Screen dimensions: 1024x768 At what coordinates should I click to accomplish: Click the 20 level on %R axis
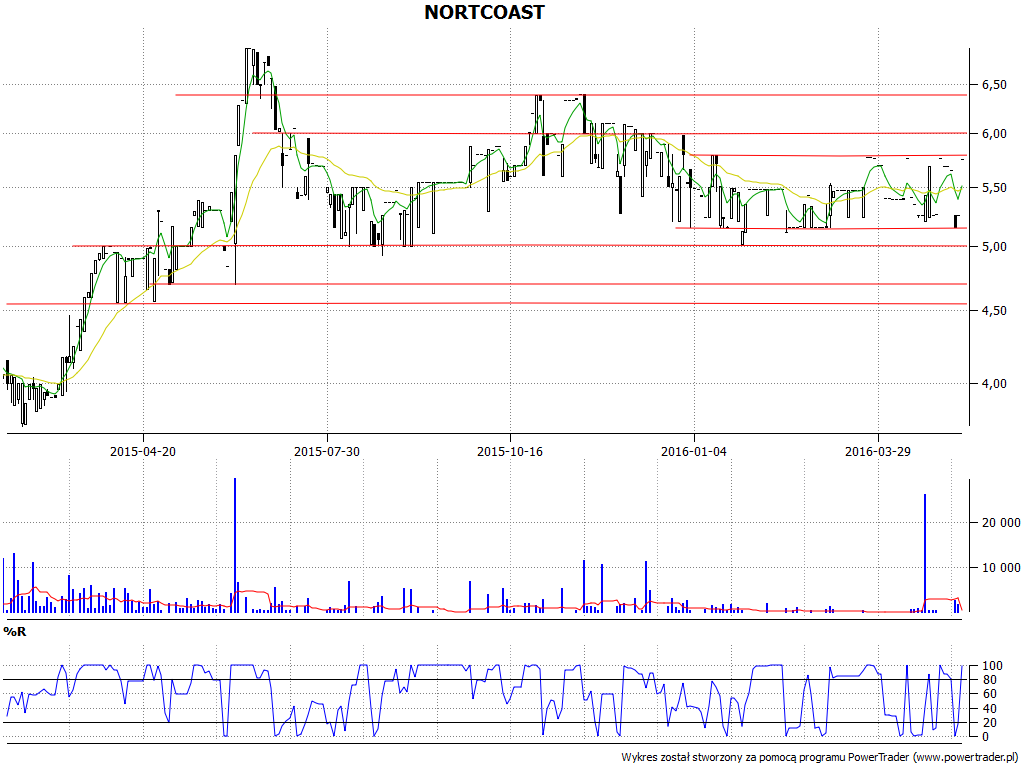(x=990, y=723)
